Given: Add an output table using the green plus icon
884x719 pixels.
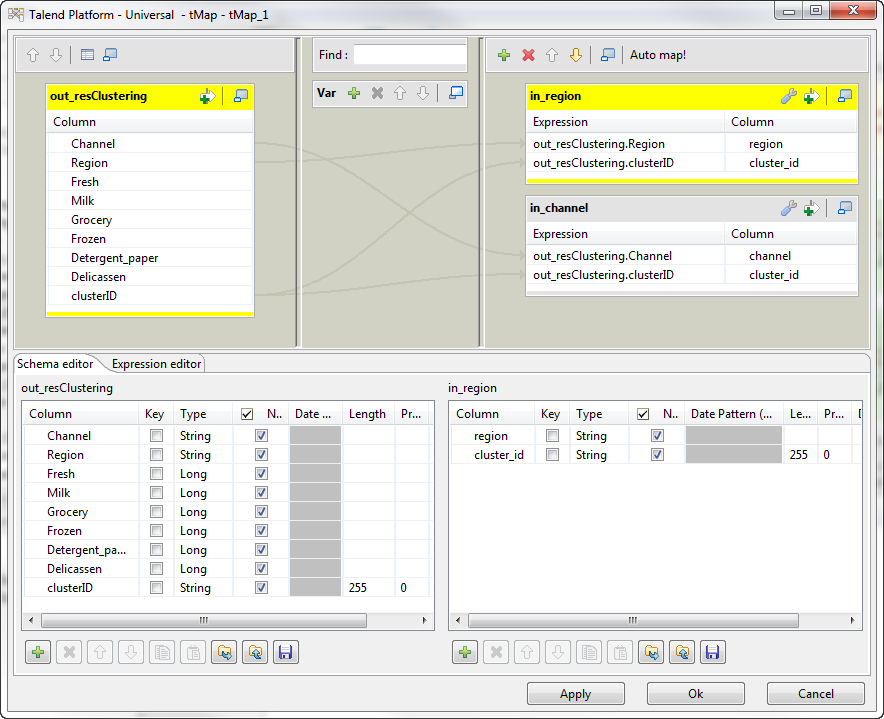Looking at the screenshot, I should pos(504,55).
